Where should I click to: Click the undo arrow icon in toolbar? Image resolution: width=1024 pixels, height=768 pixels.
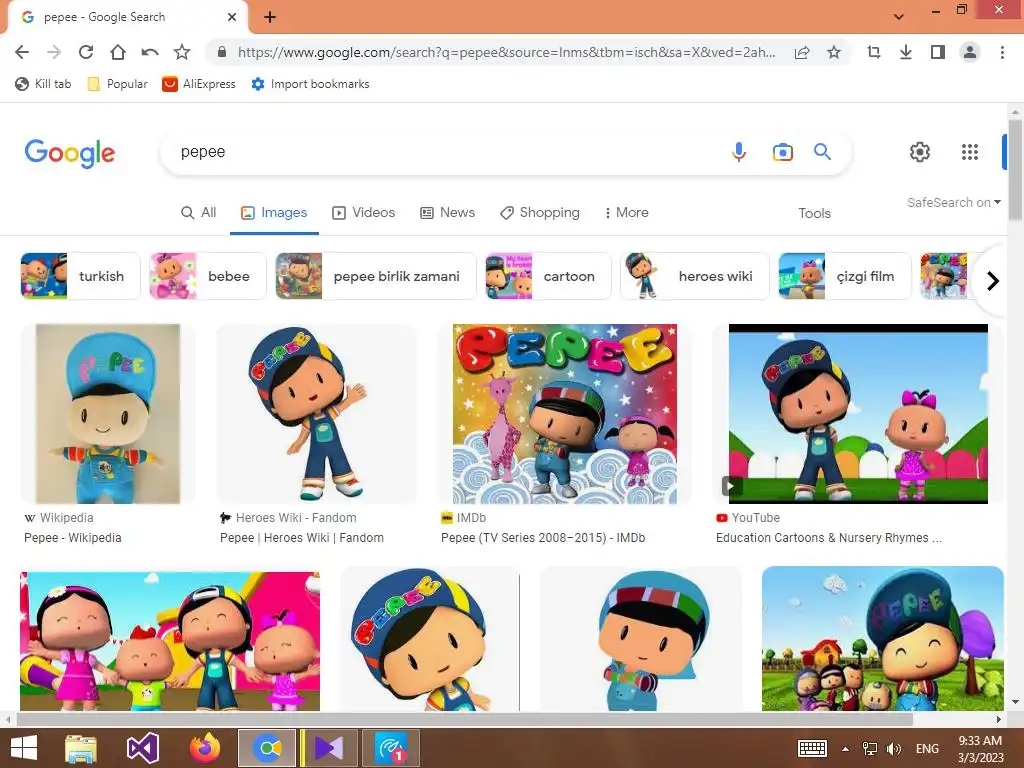pos(150,52)
